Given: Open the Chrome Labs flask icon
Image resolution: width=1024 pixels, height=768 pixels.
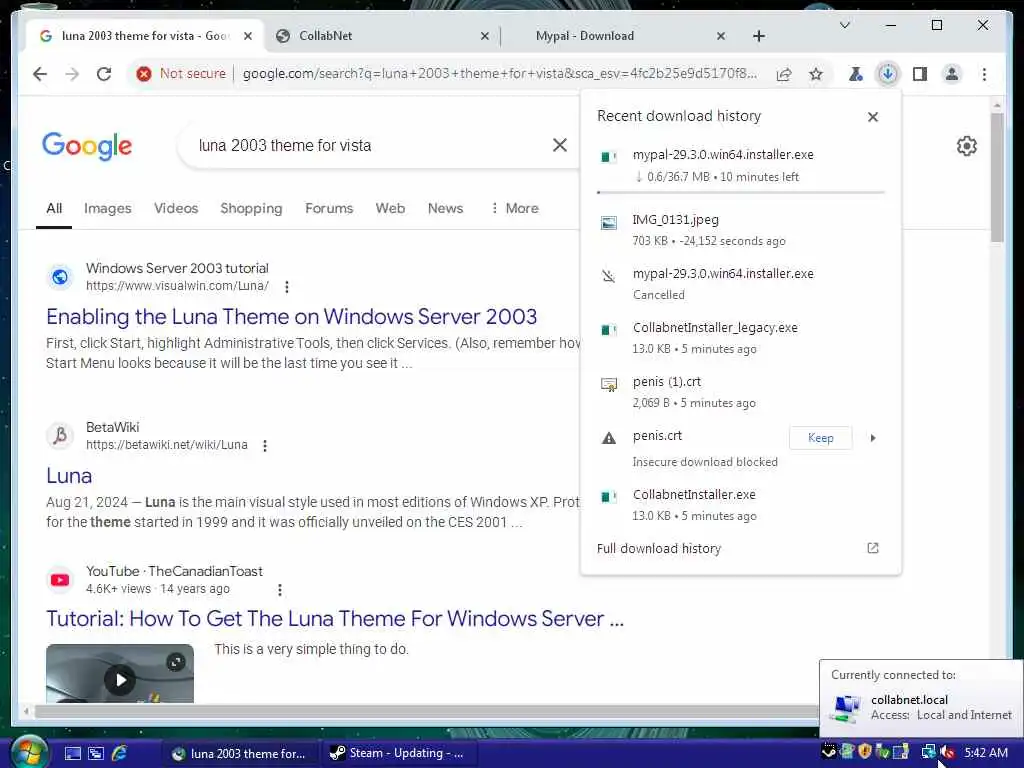Looking at the screenshot, I should 856,74.
